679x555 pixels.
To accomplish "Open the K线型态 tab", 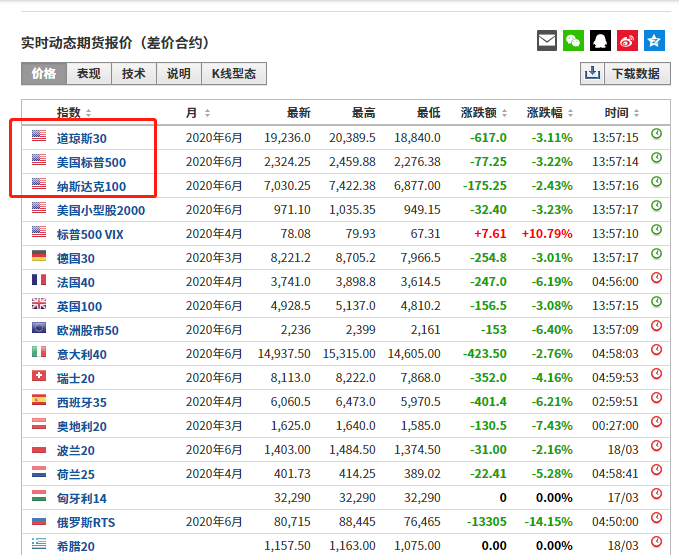I will (234, 74).
